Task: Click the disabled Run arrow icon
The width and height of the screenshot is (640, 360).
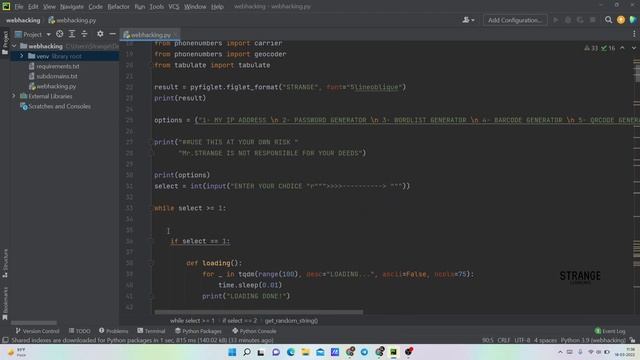Action: 556,20
